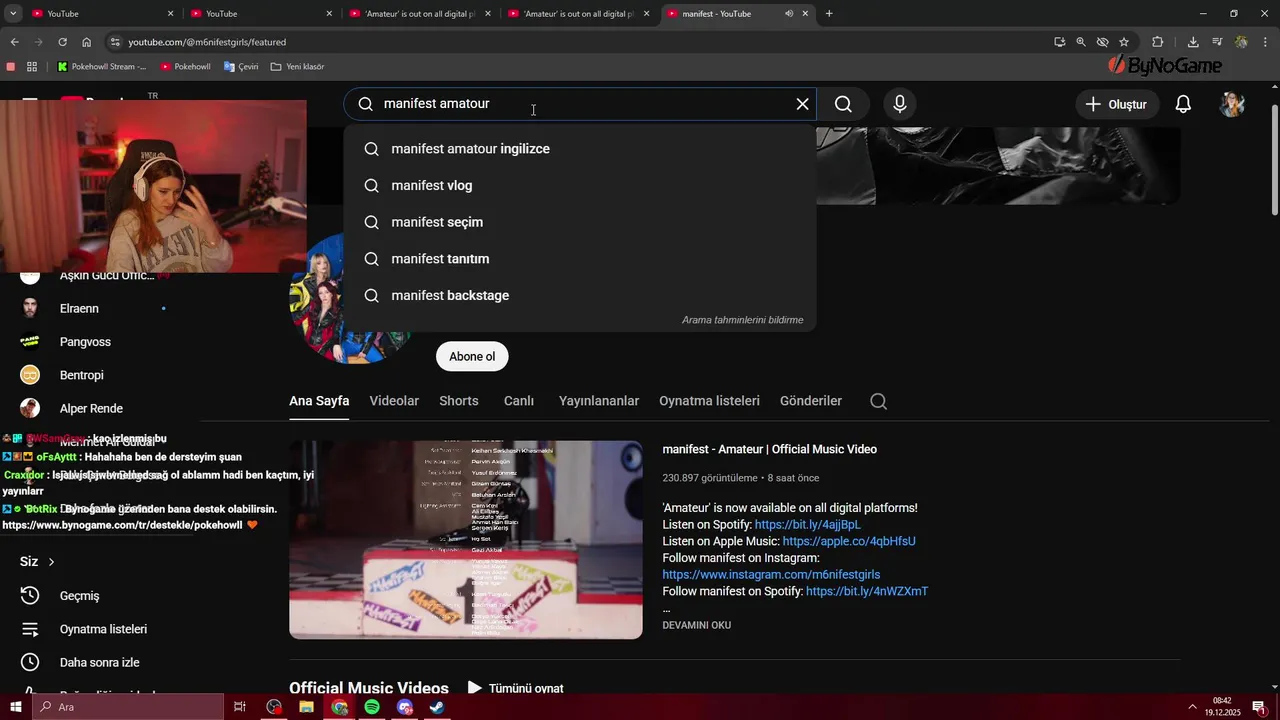The image size is (1280, 720).
Task: Expand description with DEVAMINI OKU
Action: click(x=696, y=625)
